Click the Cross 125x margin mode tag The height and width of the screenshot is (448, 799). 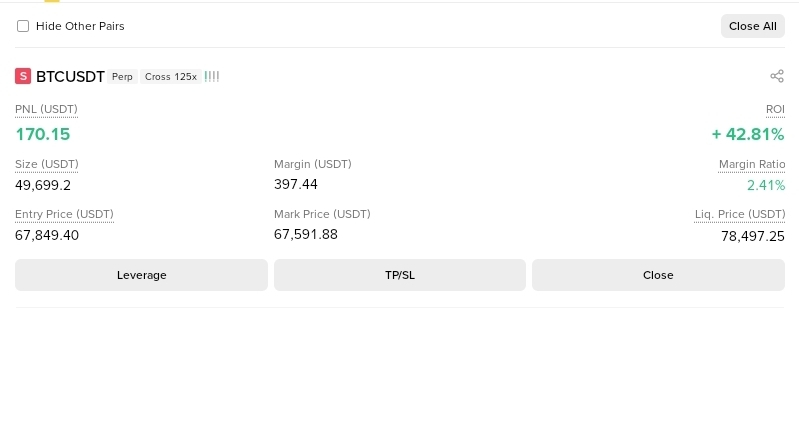pos(171,77)
